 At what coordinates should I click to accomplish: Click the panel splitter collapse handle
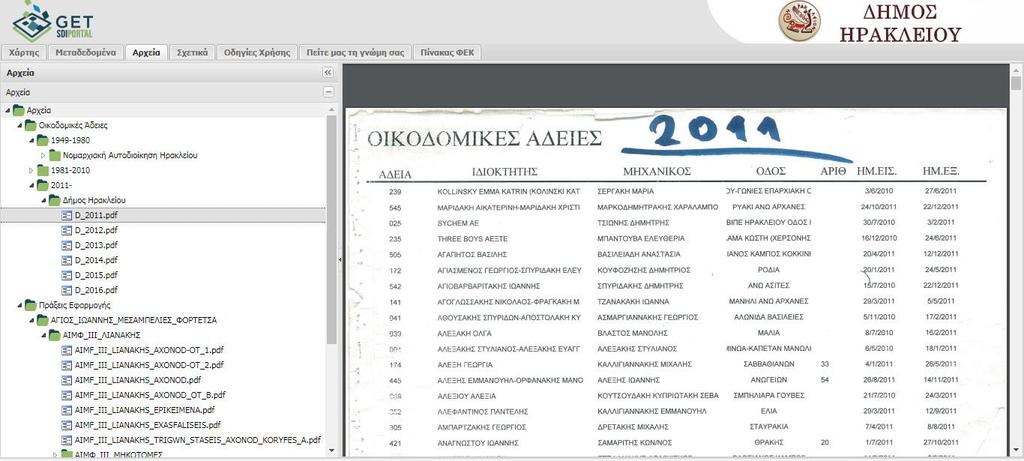tap(340, 260)
